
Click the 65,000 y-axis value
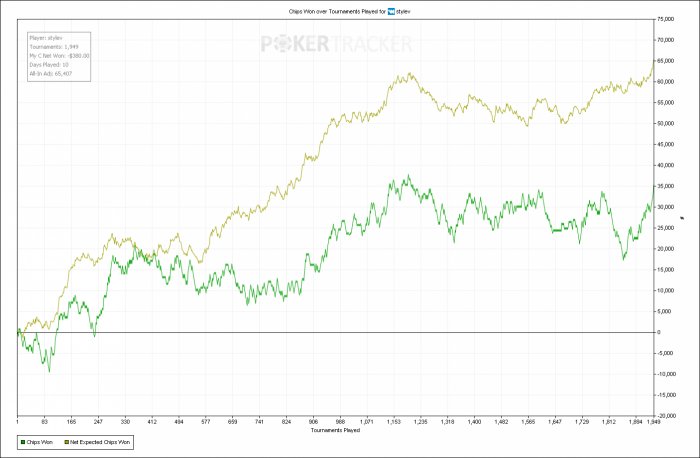(665, 61)
